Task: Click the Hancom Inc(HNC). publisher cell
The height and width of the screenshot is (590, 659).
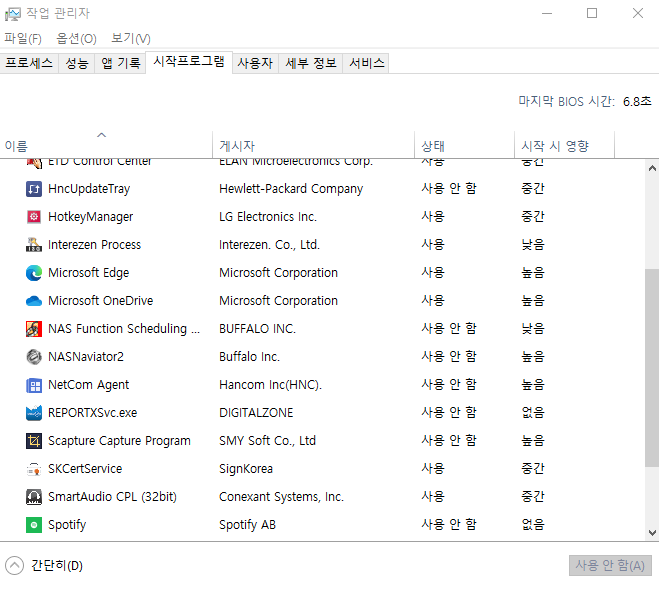Action: [271, 385]
